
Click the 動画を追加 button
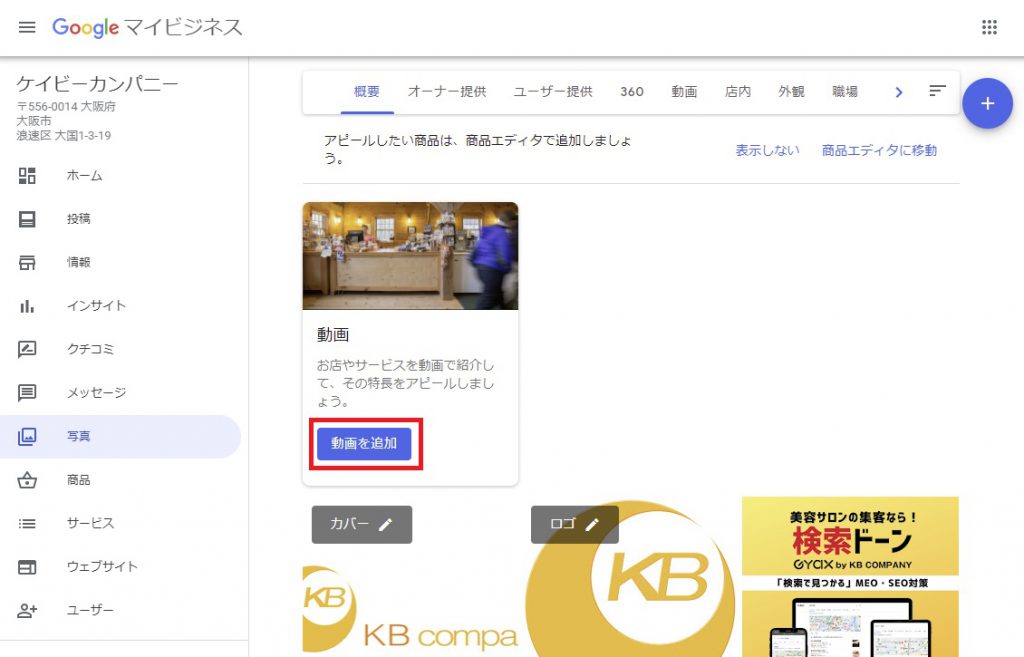tap(364, 443)
